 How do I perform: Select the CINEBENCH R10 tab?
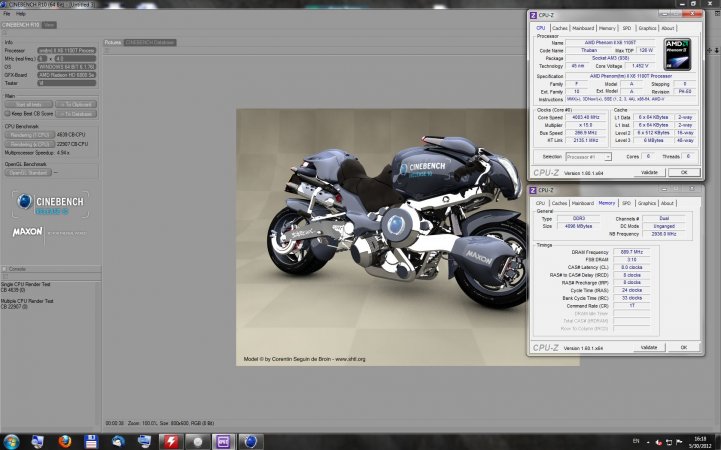pyautogui.click(x=21, y=25)
